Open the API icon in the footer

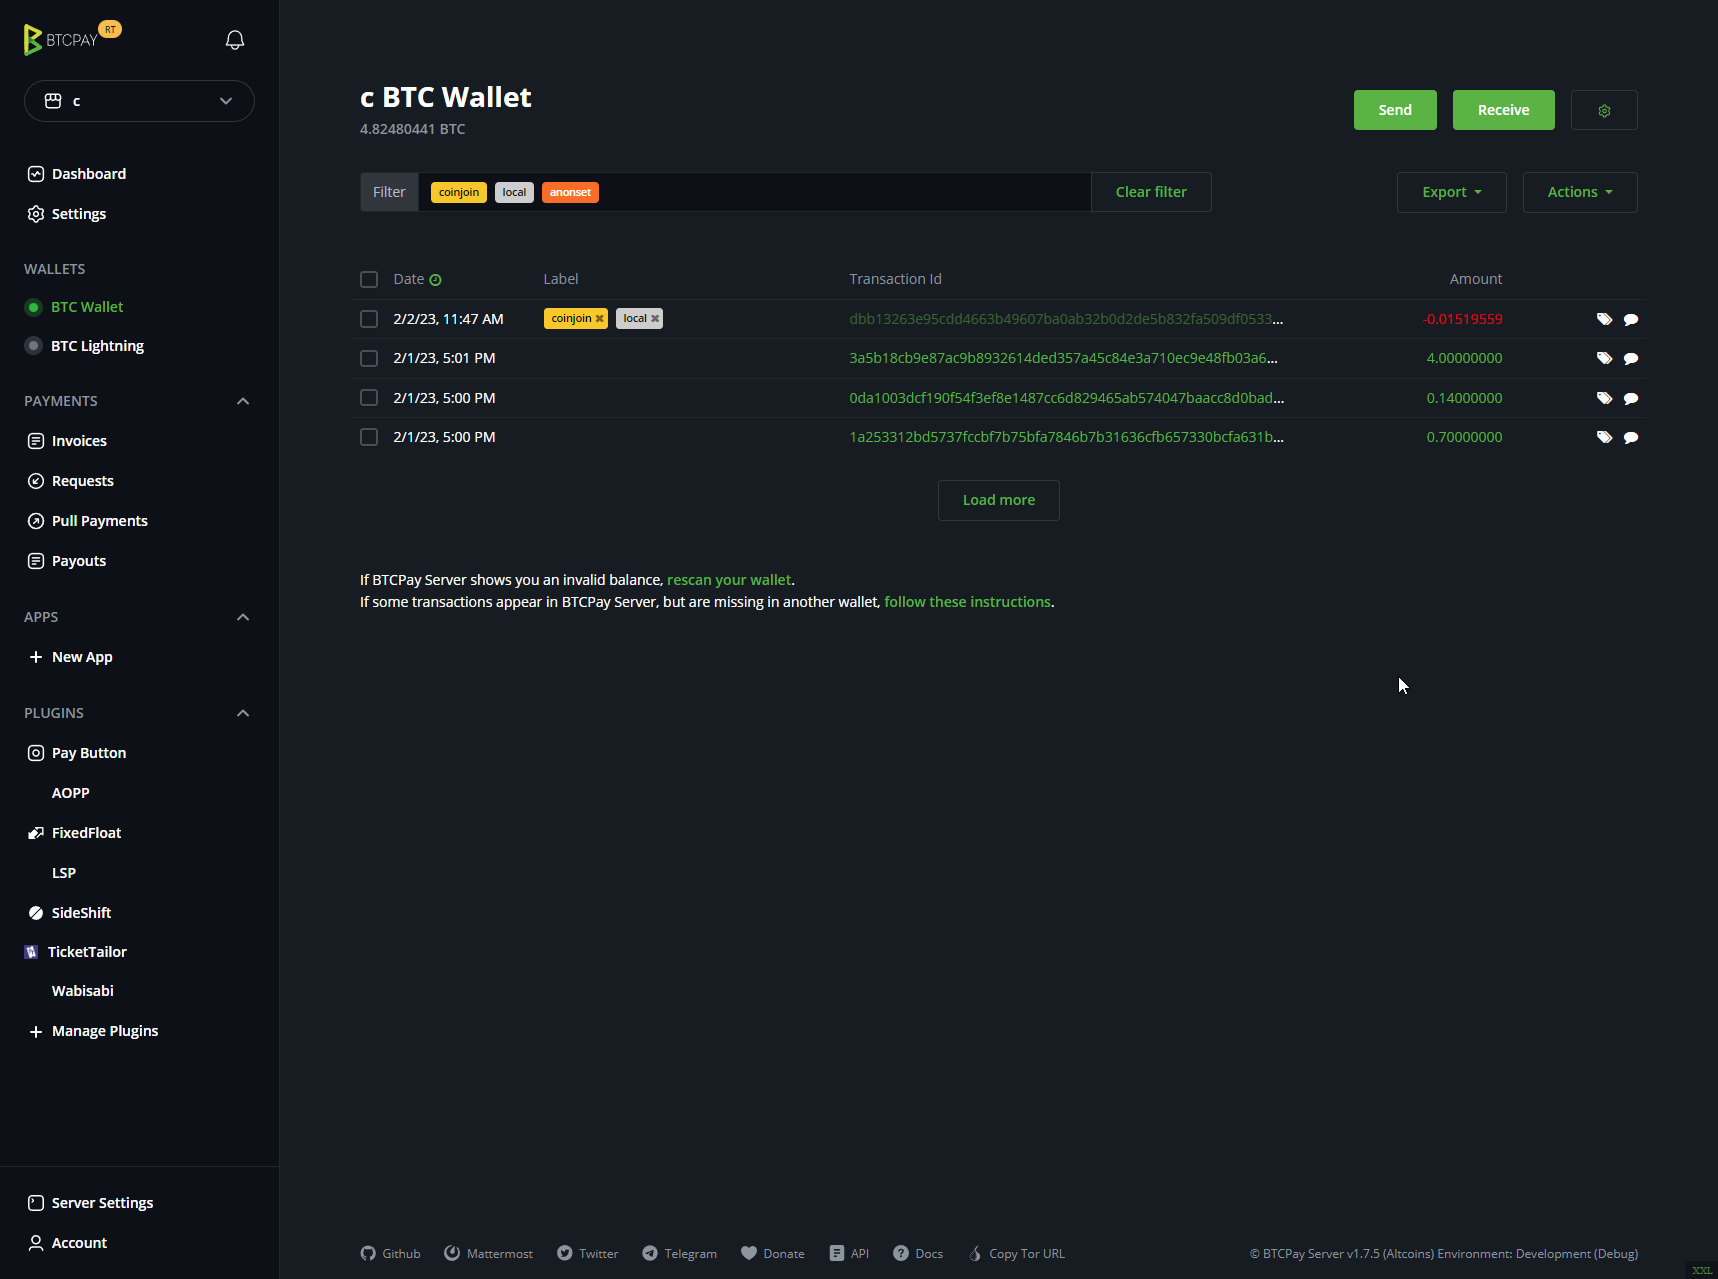[836, 1252]
